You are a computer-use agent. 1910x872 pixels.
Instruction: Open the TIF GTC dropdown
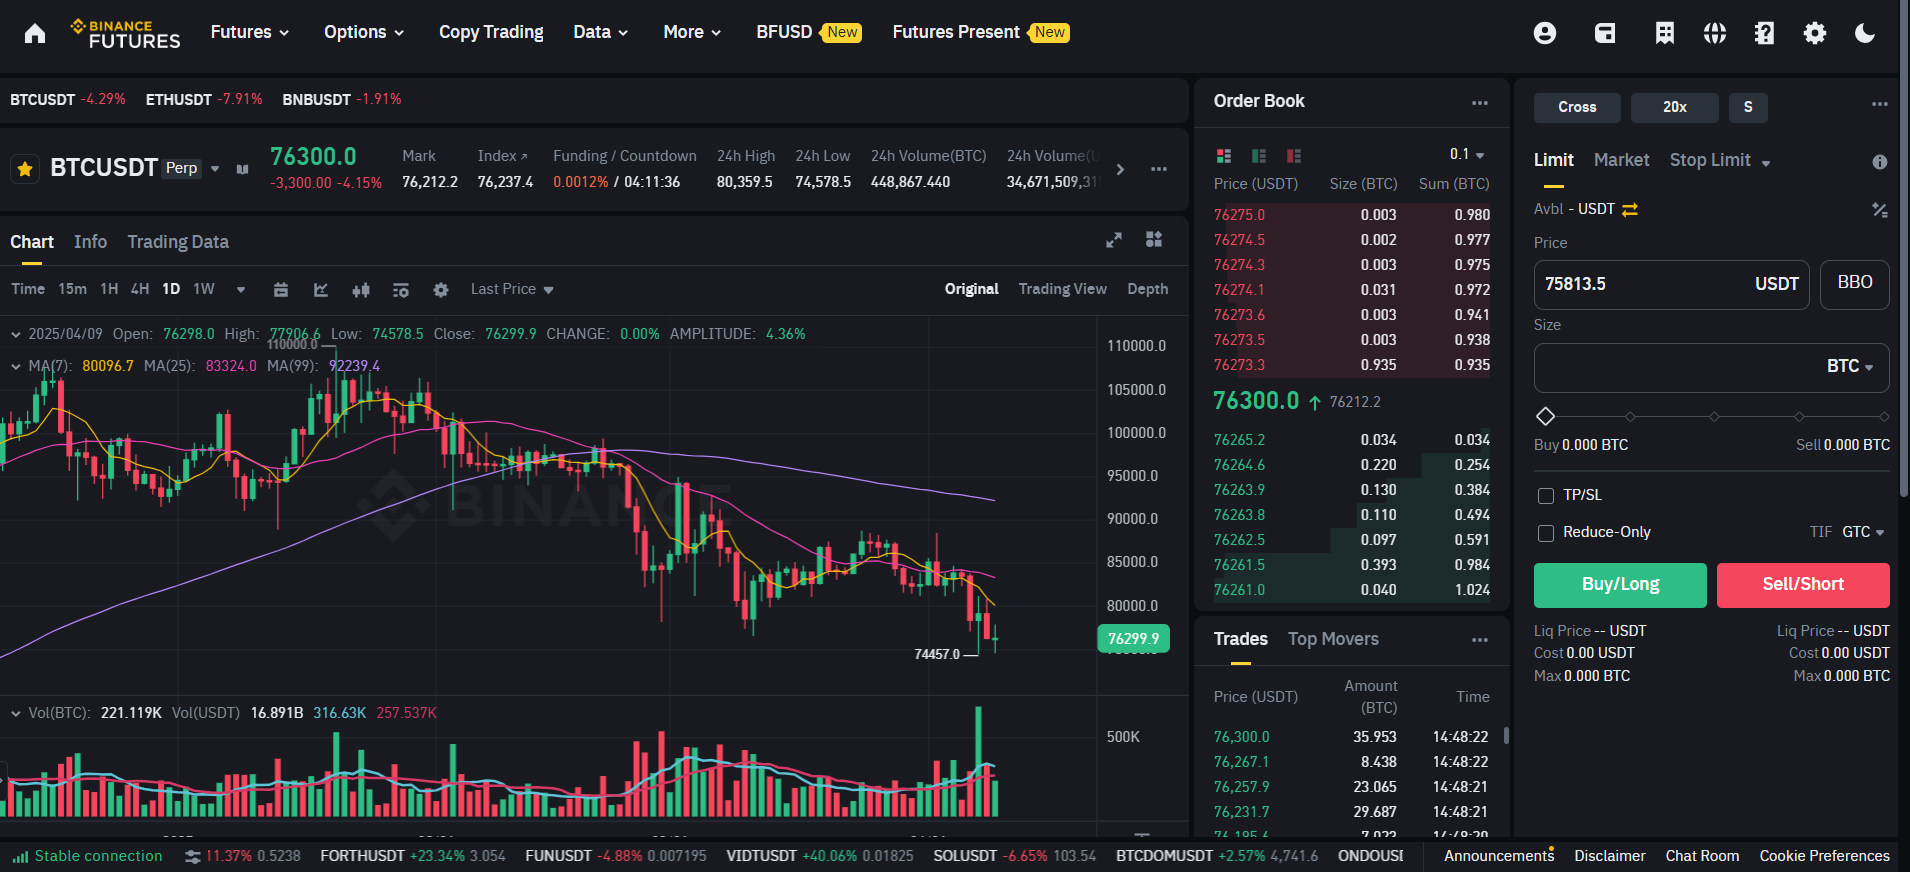[x=1862, y=532]
